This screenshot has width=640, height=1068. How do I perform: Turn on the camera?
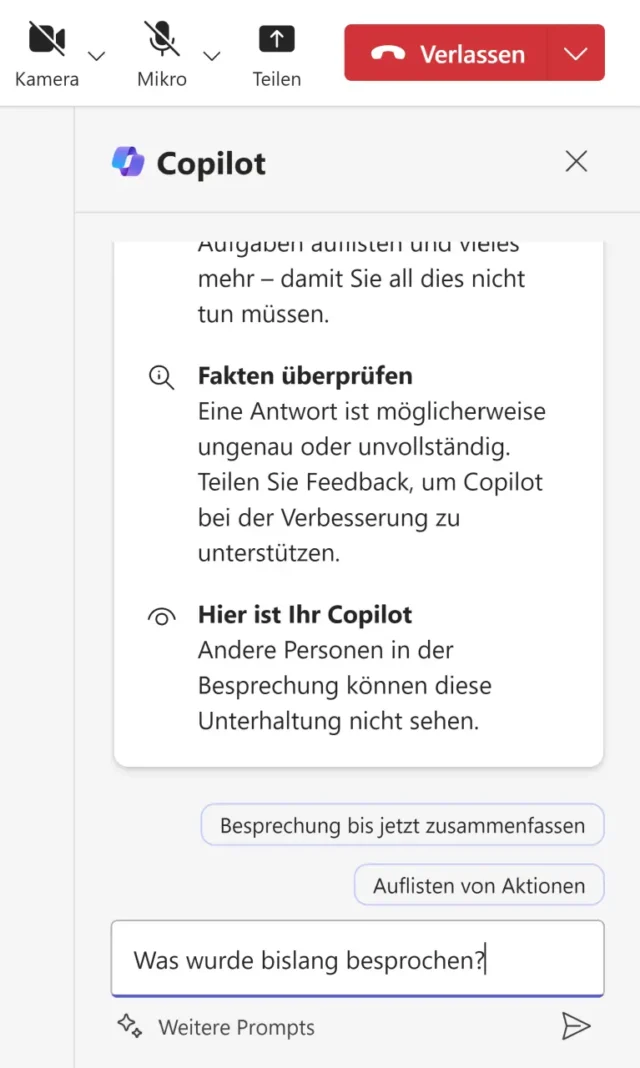pos(46,40)
